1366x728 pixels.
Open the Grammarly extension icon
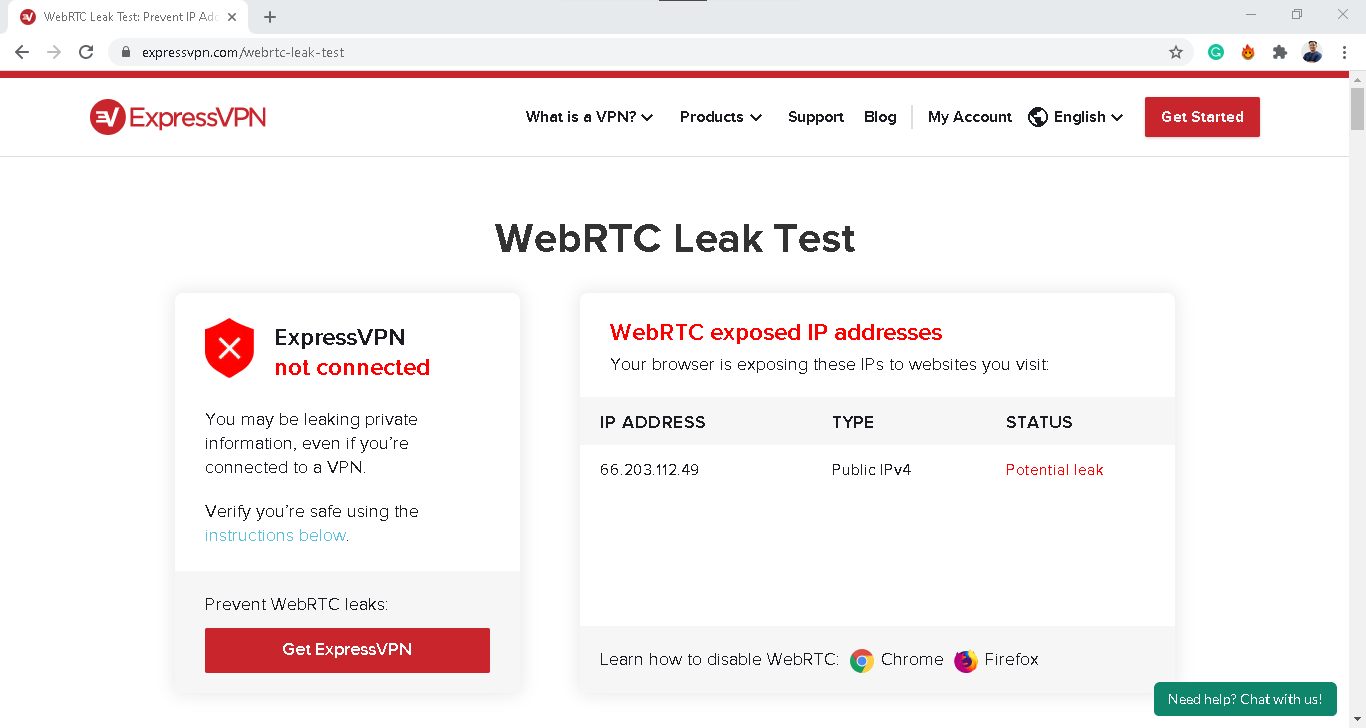[1215, 51]
